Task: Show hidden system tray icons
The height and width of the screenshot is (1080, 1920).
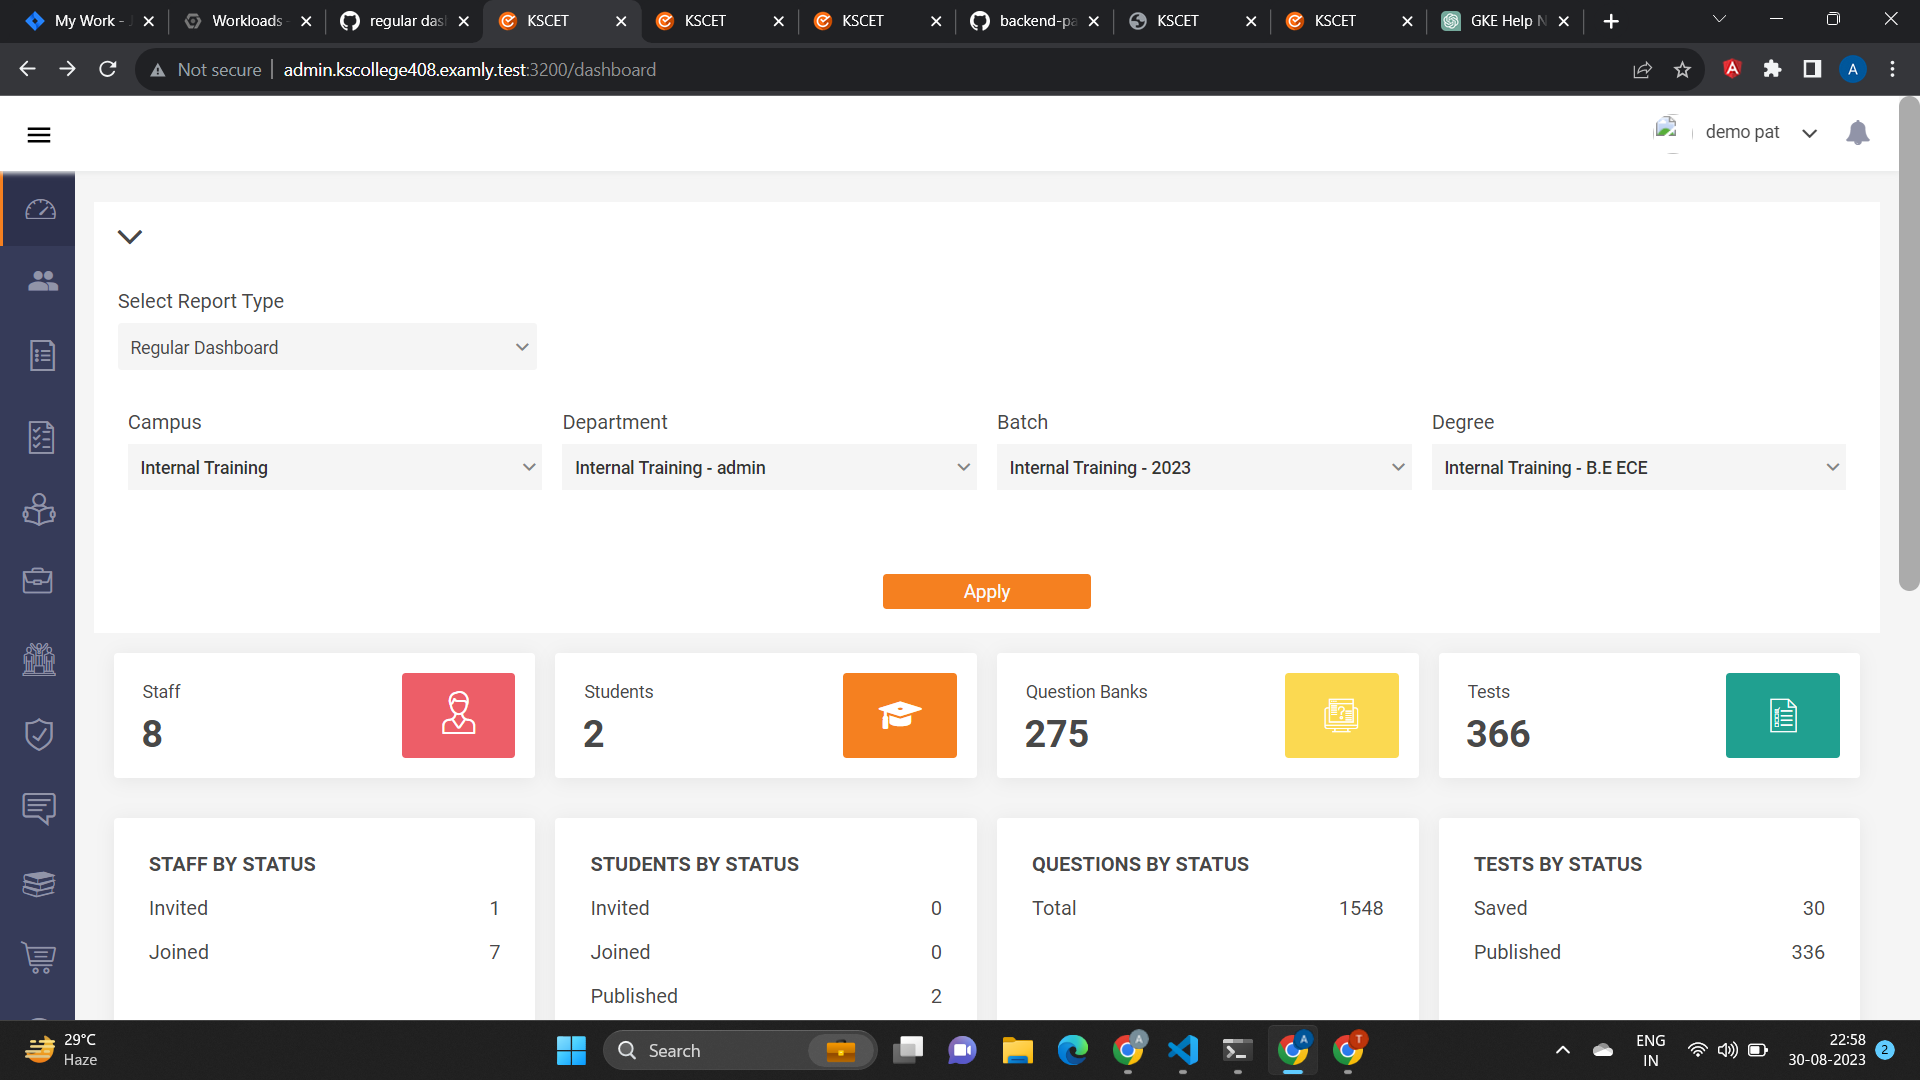Action: point(1562,1050)
